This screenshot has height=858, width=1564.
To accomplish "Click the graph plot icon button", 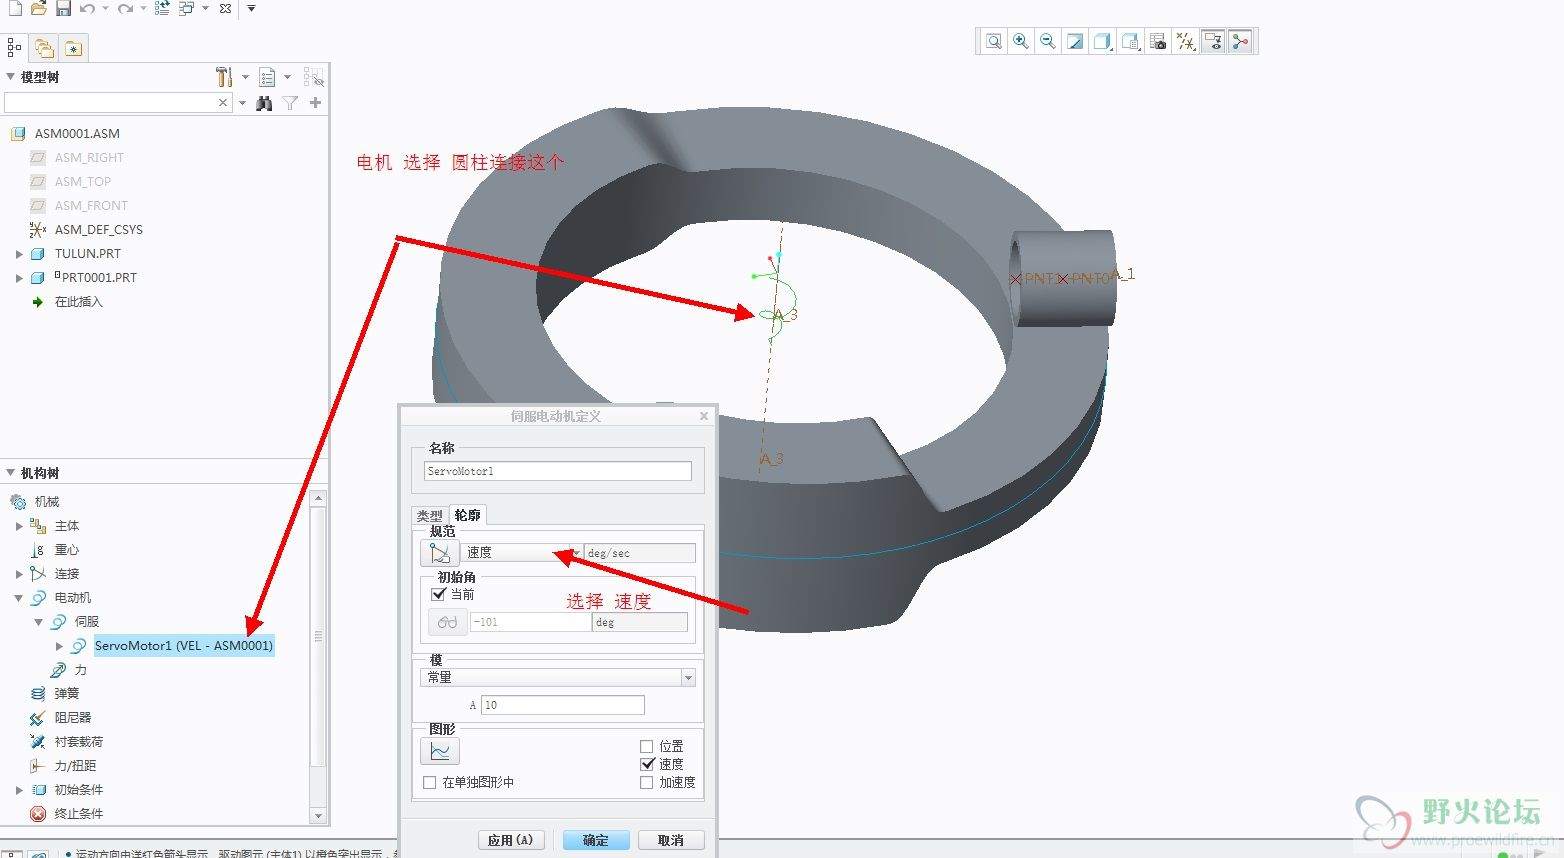I will [x=440, y=751].
